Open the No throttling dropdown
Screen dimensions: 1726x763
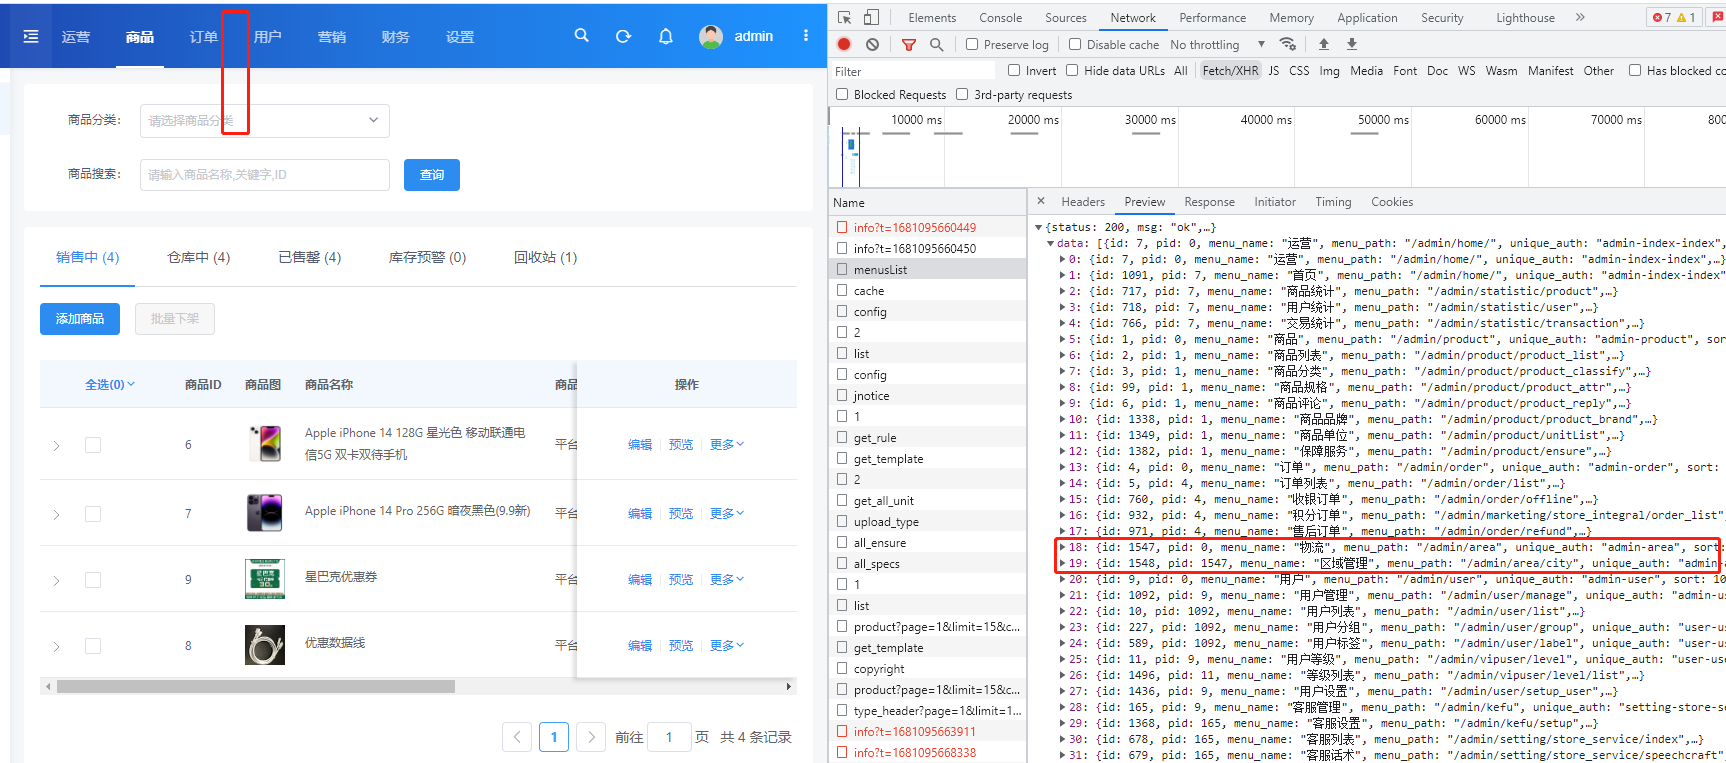click(x=1217, y=44)
